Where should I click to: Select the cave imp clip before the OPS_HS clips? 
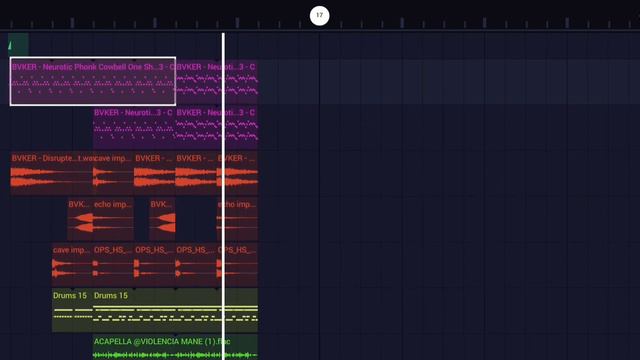(x=72, y=264)
